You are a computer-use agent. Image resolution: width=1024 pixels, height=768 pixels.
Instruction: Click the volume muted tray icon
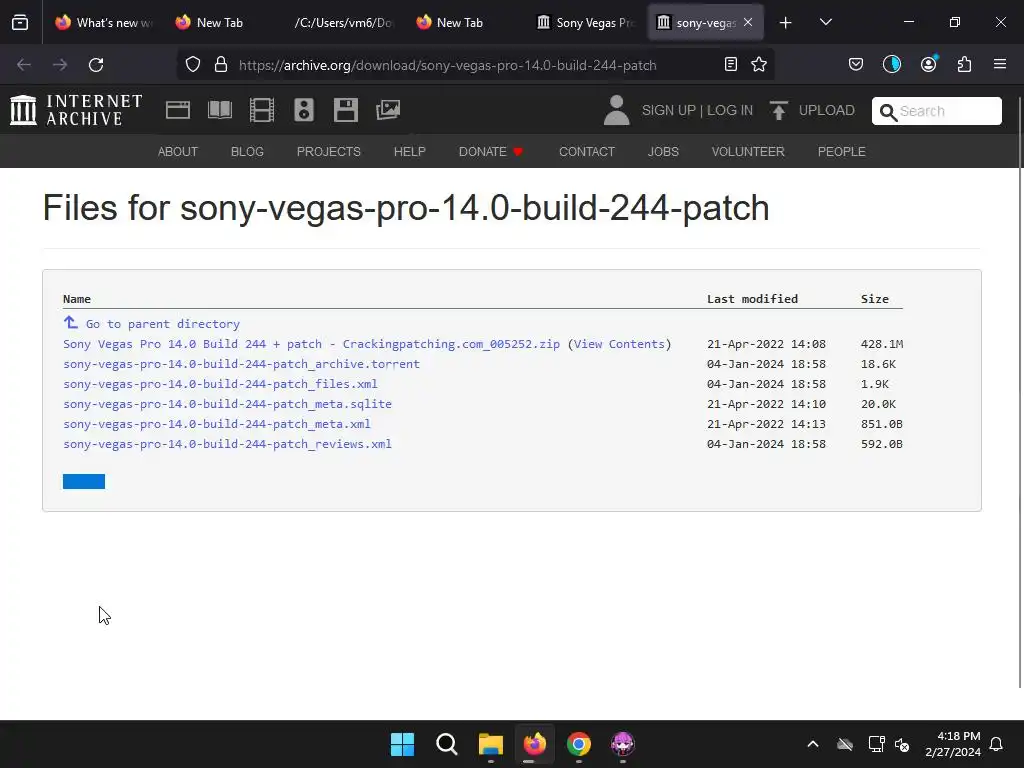pos(902,744)
